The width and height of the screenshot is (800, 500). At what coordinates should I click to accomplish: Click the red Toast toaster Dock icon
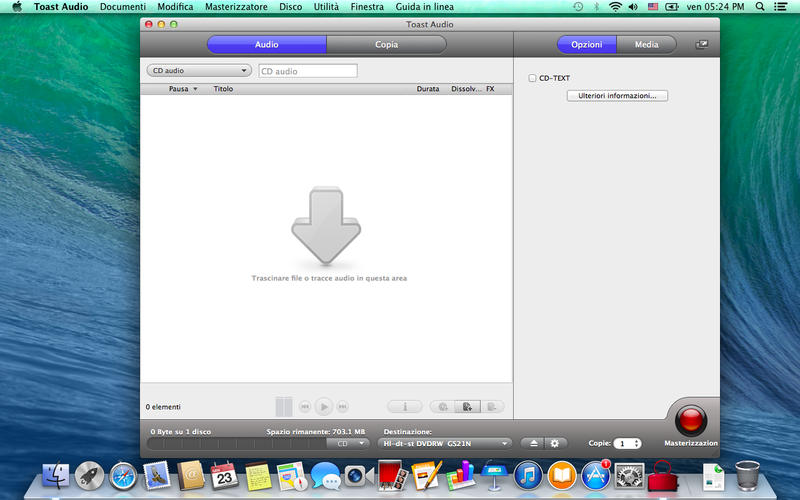(663, 476)
